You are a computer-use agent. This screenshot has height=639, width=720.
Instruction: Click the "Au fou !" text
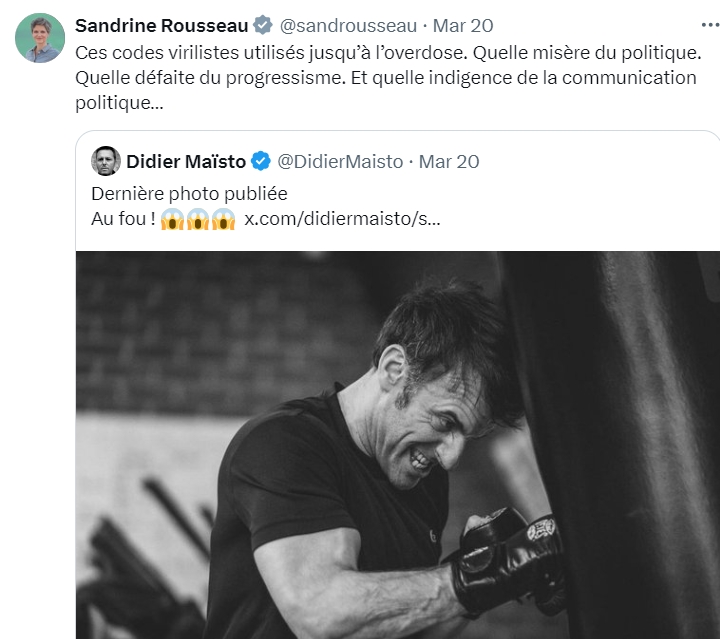122,219
